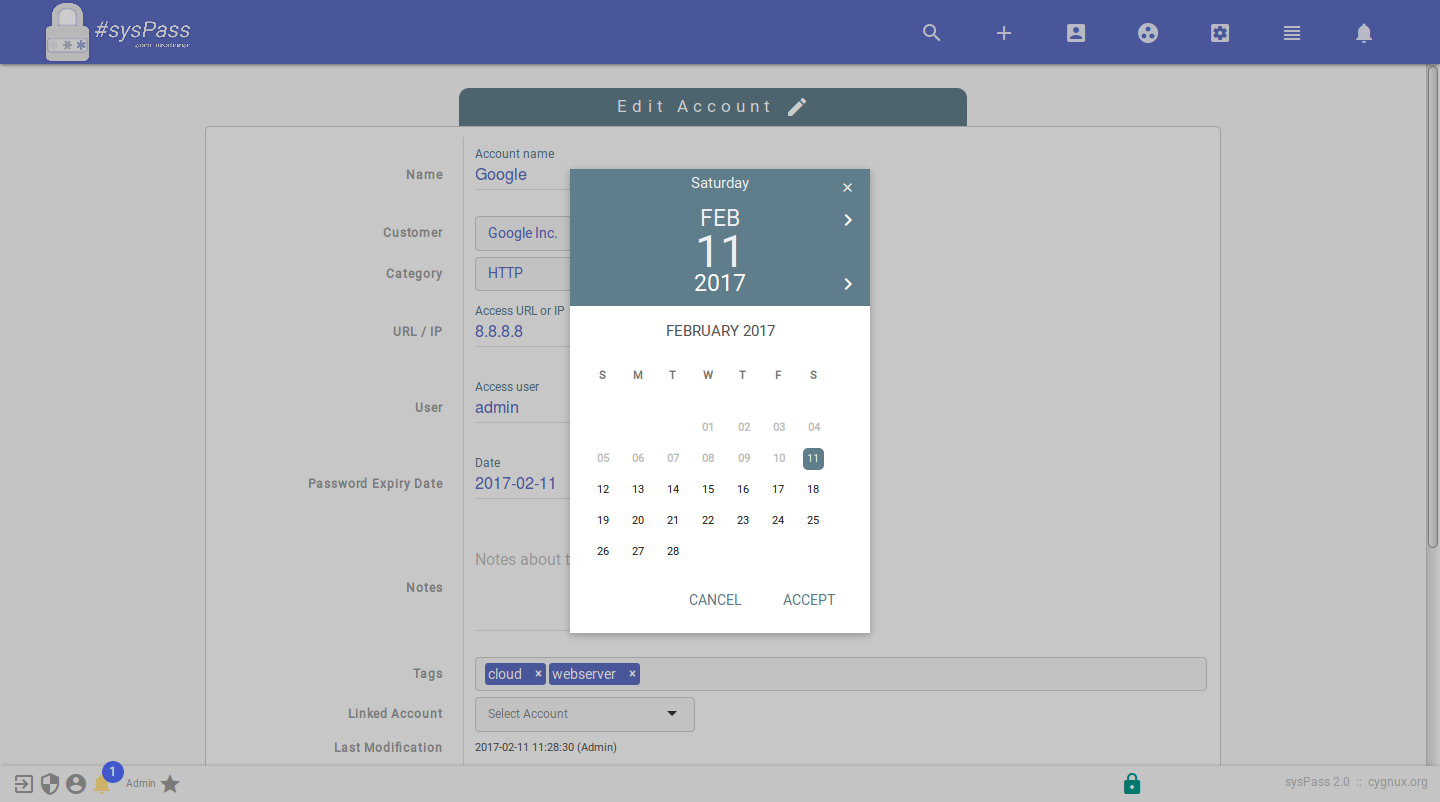Click the shield icon in footer
The width and height of the screenshot is (1440, 802).
[50, 784]
